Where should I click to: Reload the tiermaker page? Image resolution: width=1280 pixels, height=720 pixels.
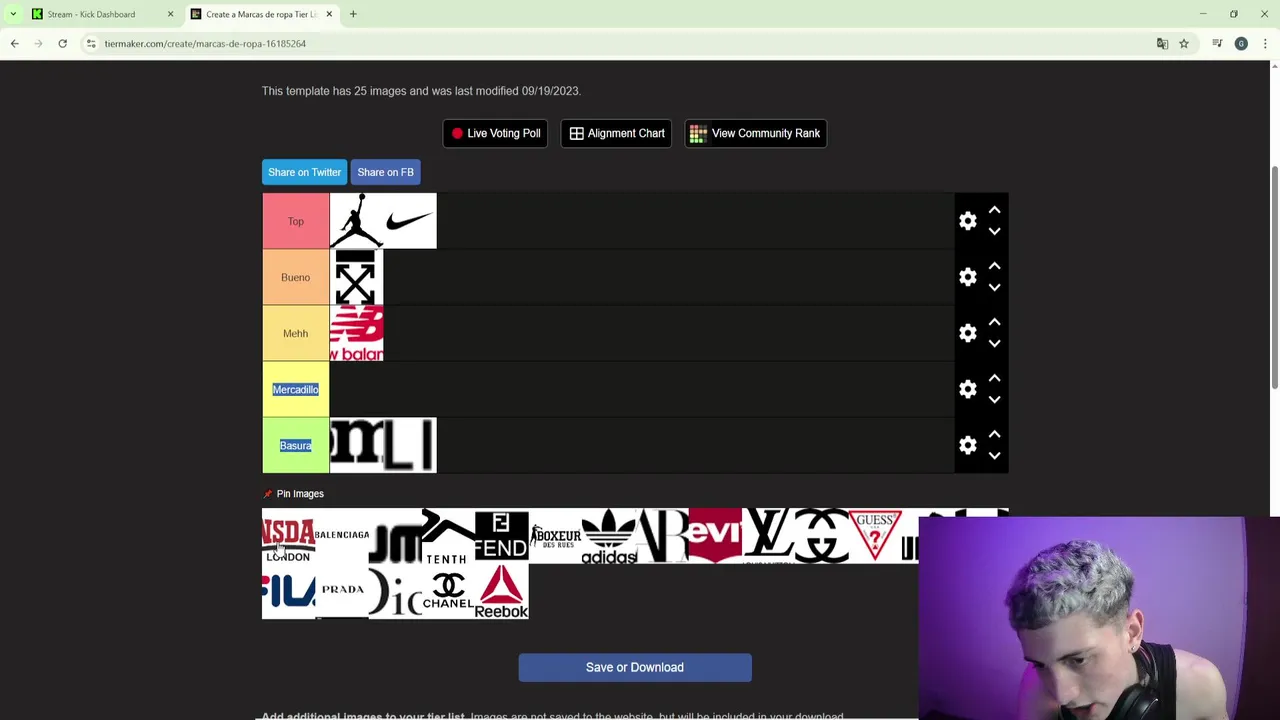(62, 43)
